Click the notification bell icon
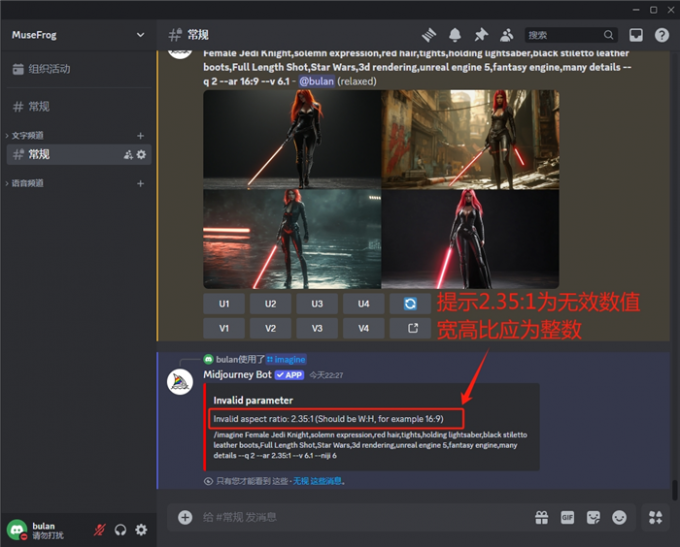This screenshot has width=680, height=547. point(454,35)
